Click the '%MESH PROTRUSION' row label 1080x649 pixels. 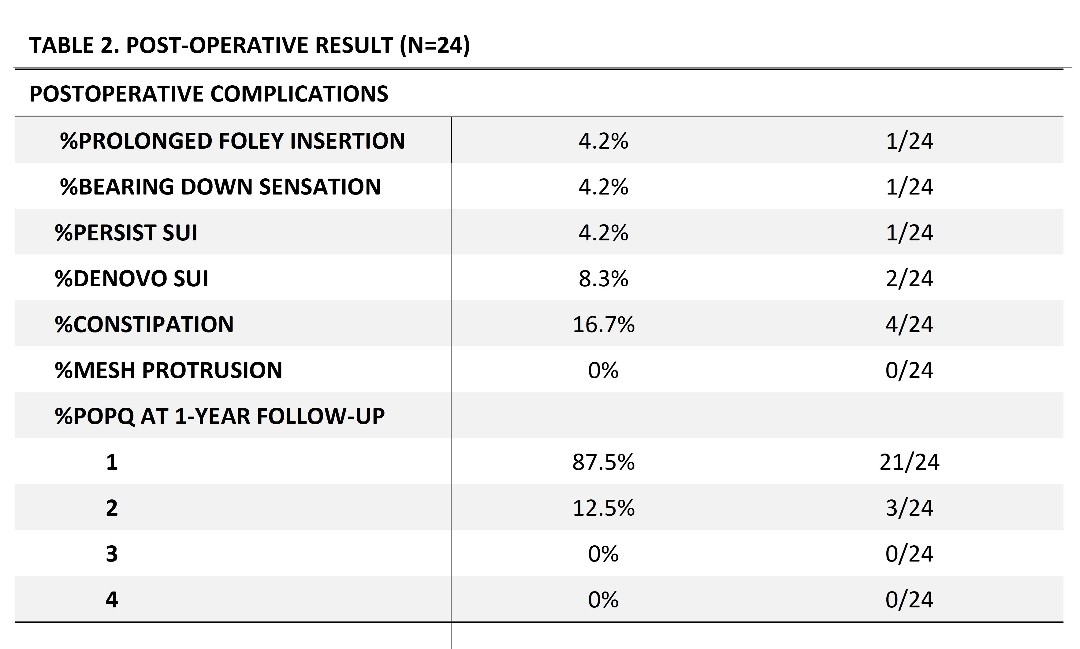(x=168, y=370)
